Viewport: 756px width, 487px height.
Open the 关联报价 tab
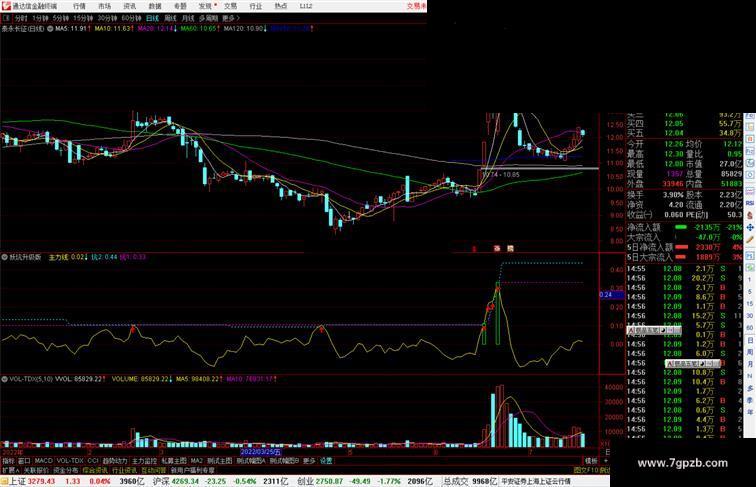click(36, 470)
